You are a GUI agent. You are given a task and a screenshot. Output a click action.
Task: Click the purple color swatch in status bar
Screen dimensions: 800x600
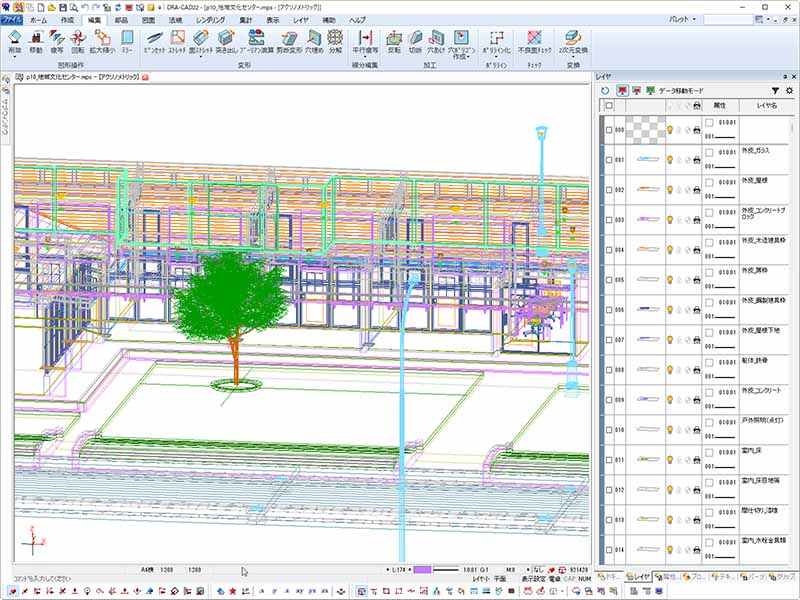coord(422,569)
